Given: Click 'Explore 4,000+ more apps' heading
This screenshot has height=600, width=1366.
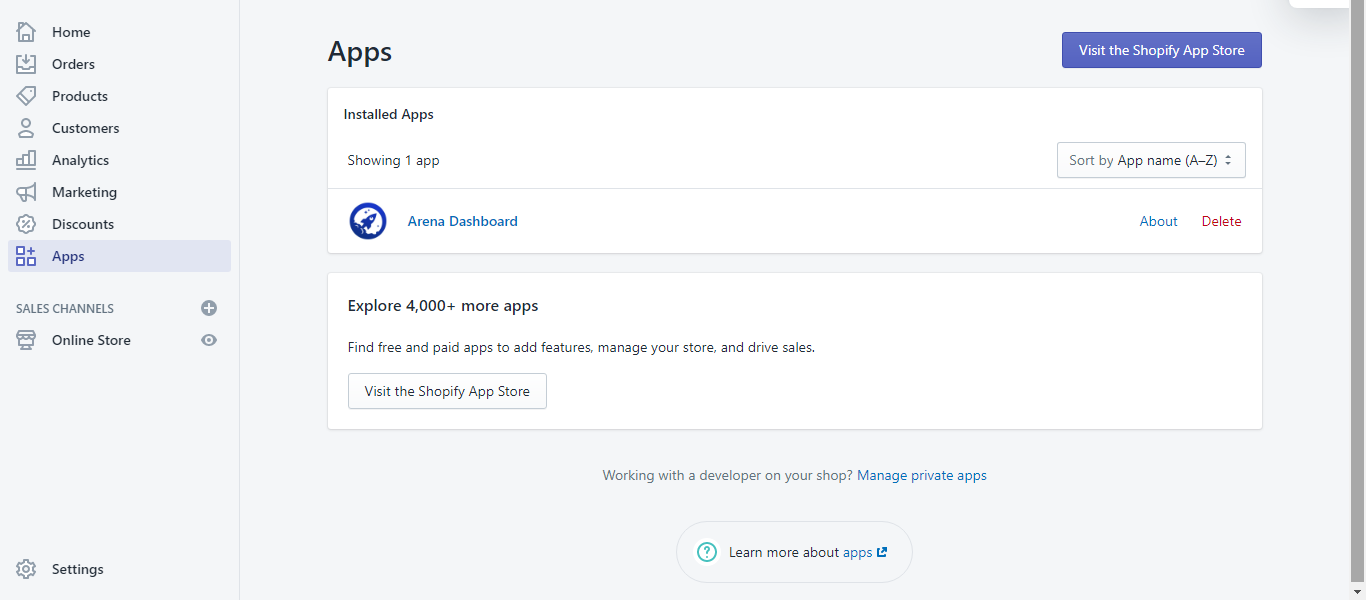Looking at the screenshot, I should pyautogui.click(x=443, y=306).
